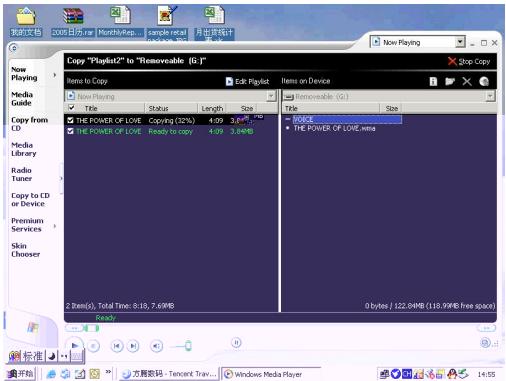This screenshot has width=506, height=381.
Task: Click the Stop playback button
Action: (93, 346)
